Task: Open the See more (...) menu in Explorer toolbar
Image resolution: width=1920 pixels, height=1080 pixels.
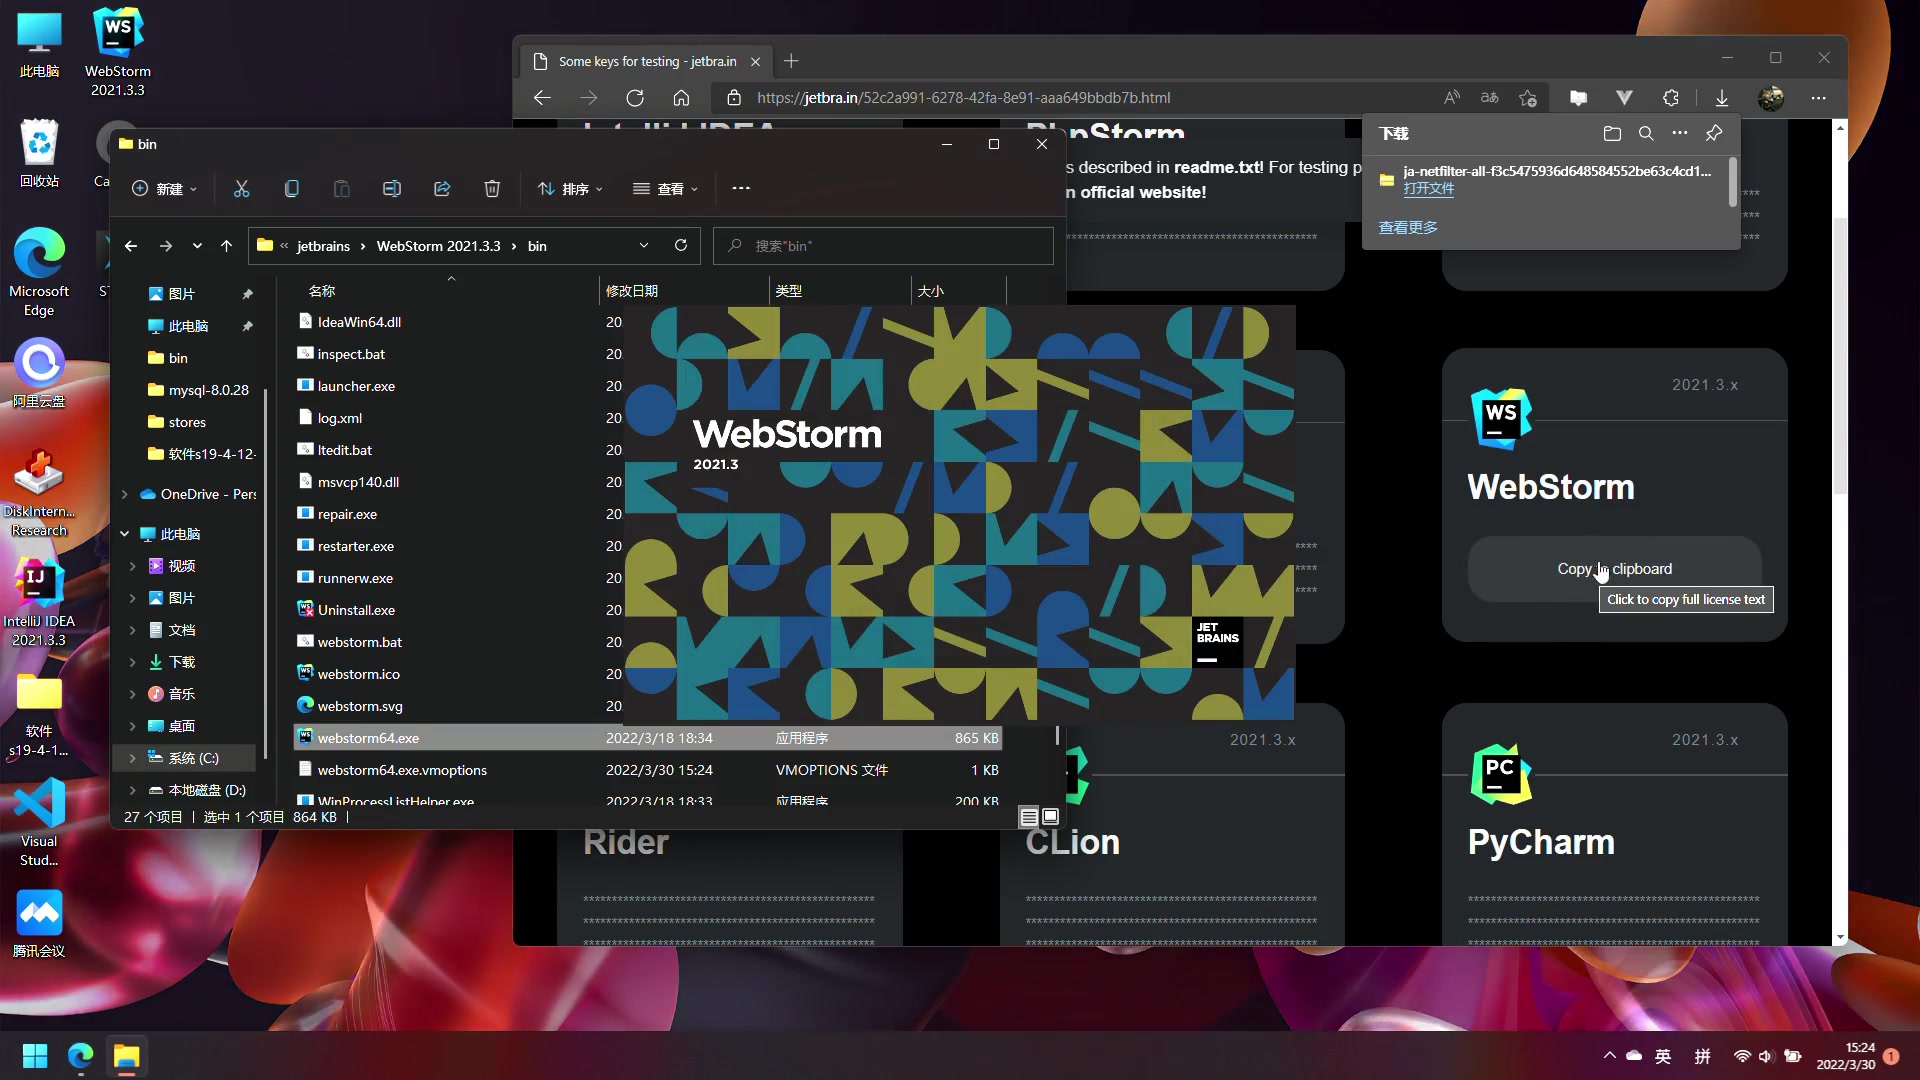Action: coord(741,188)
